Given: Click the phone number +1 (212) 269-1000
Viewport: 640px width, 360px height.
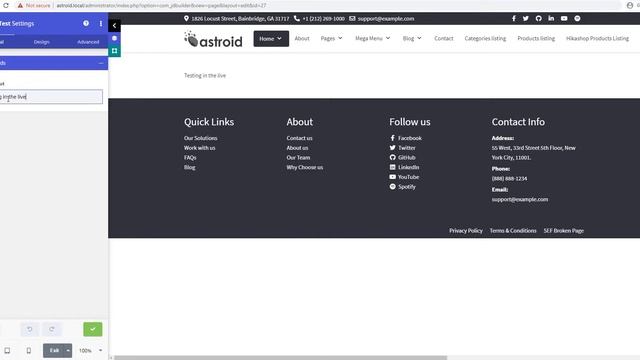Looking at the screenshot, I should tap(323, 19).
